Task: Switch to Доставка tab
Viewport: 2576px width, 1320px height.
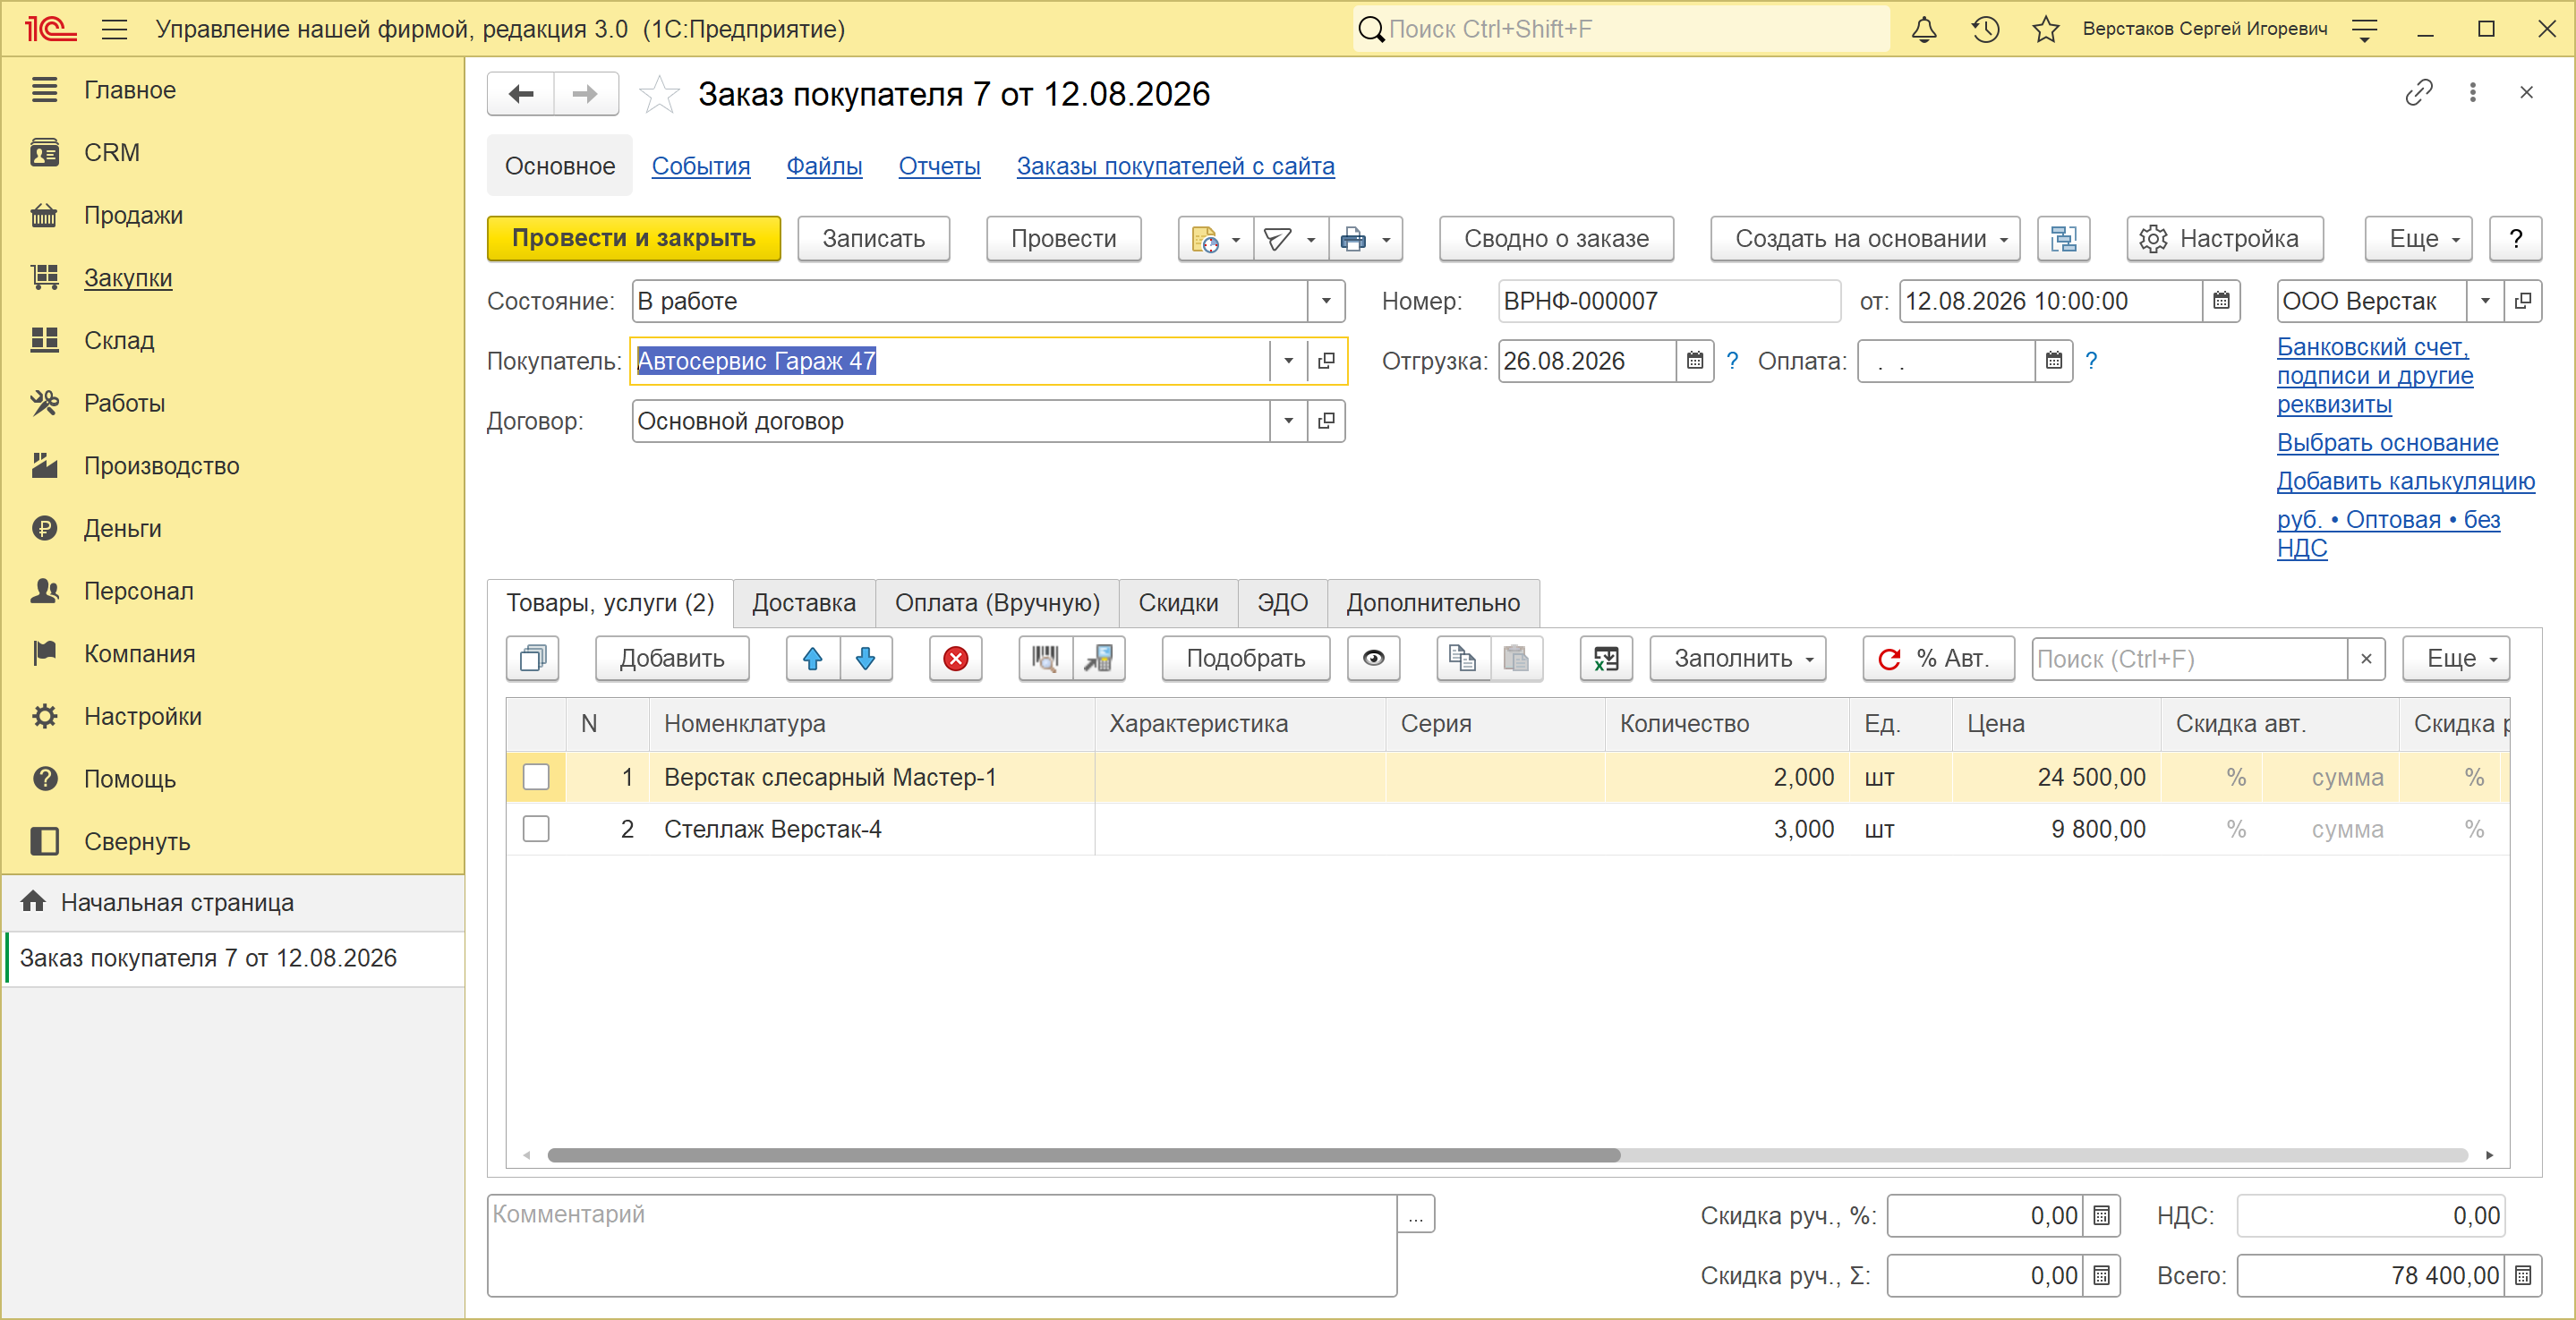Action: [x=804, y=603]
